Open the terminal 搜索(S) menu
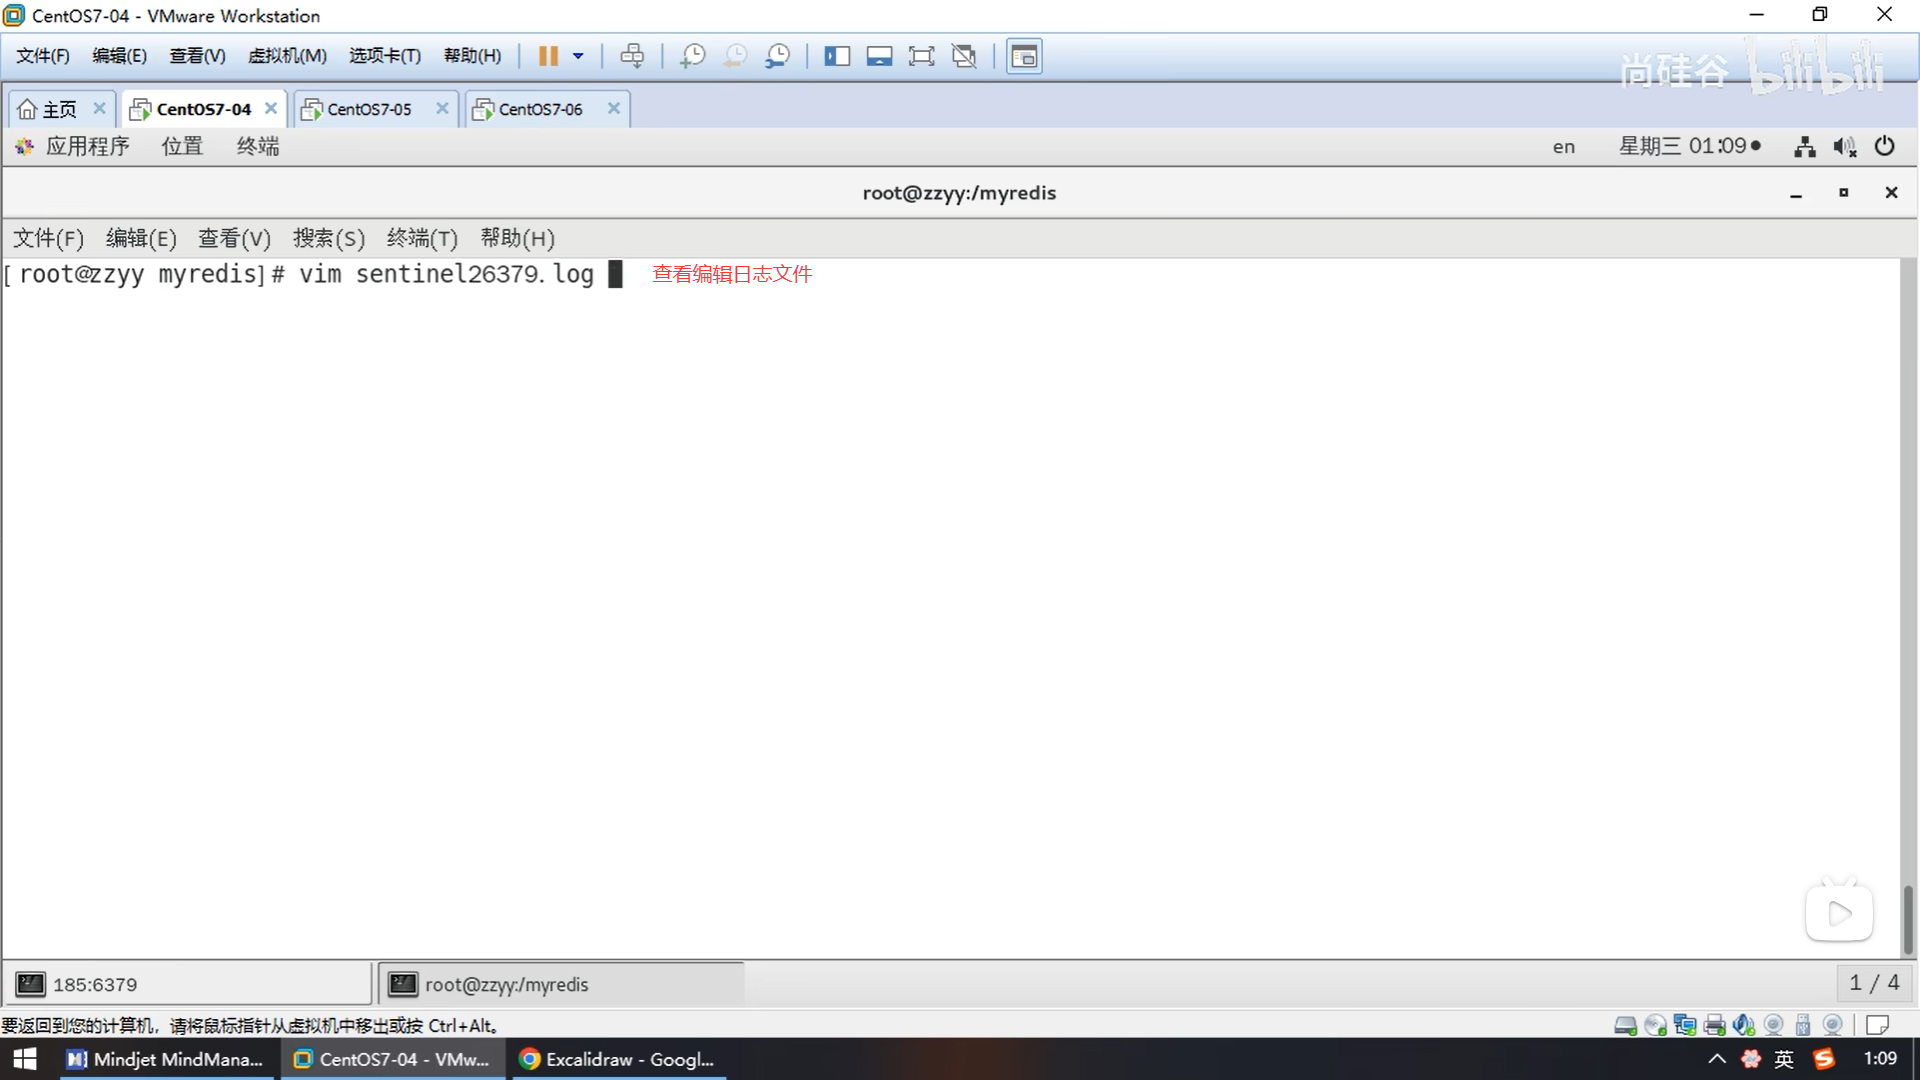The width and height of the screenshot is (1920, 1080). (x=328, y=238)
